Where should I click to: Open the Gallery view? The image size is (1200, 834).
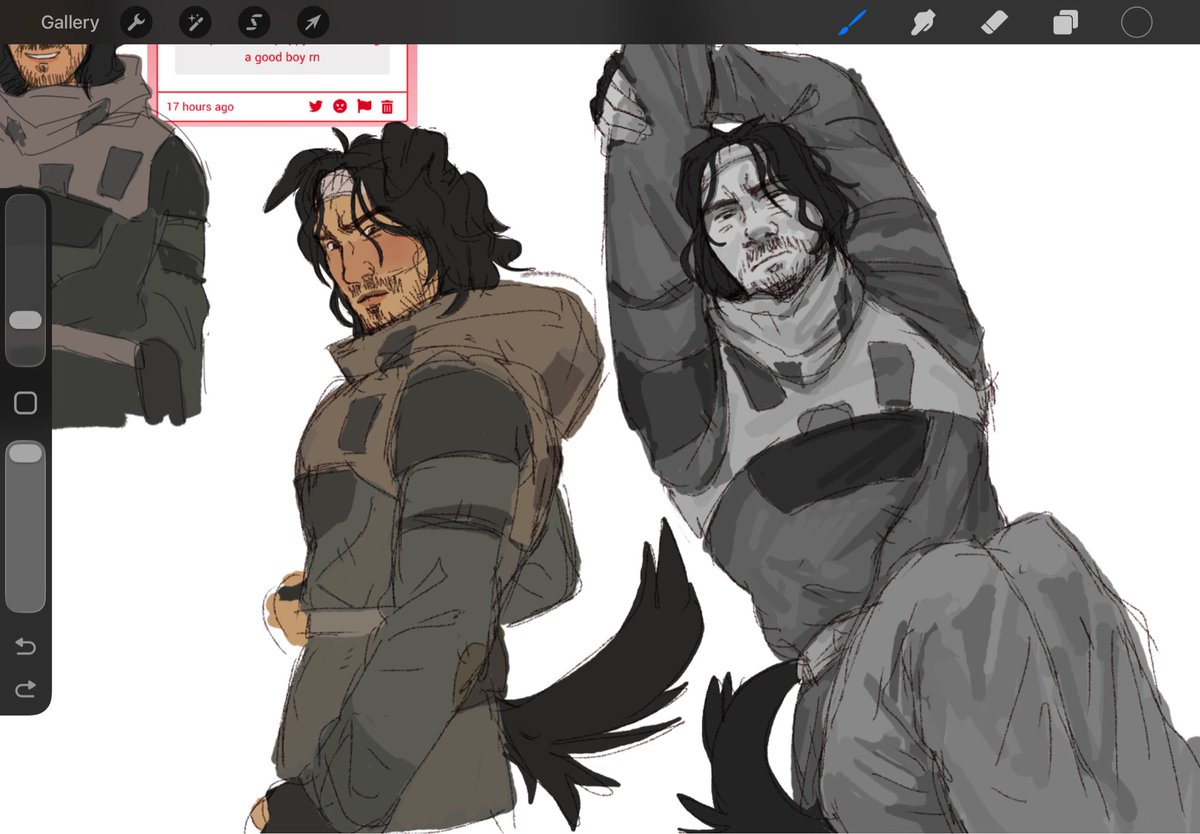point(70,22)
